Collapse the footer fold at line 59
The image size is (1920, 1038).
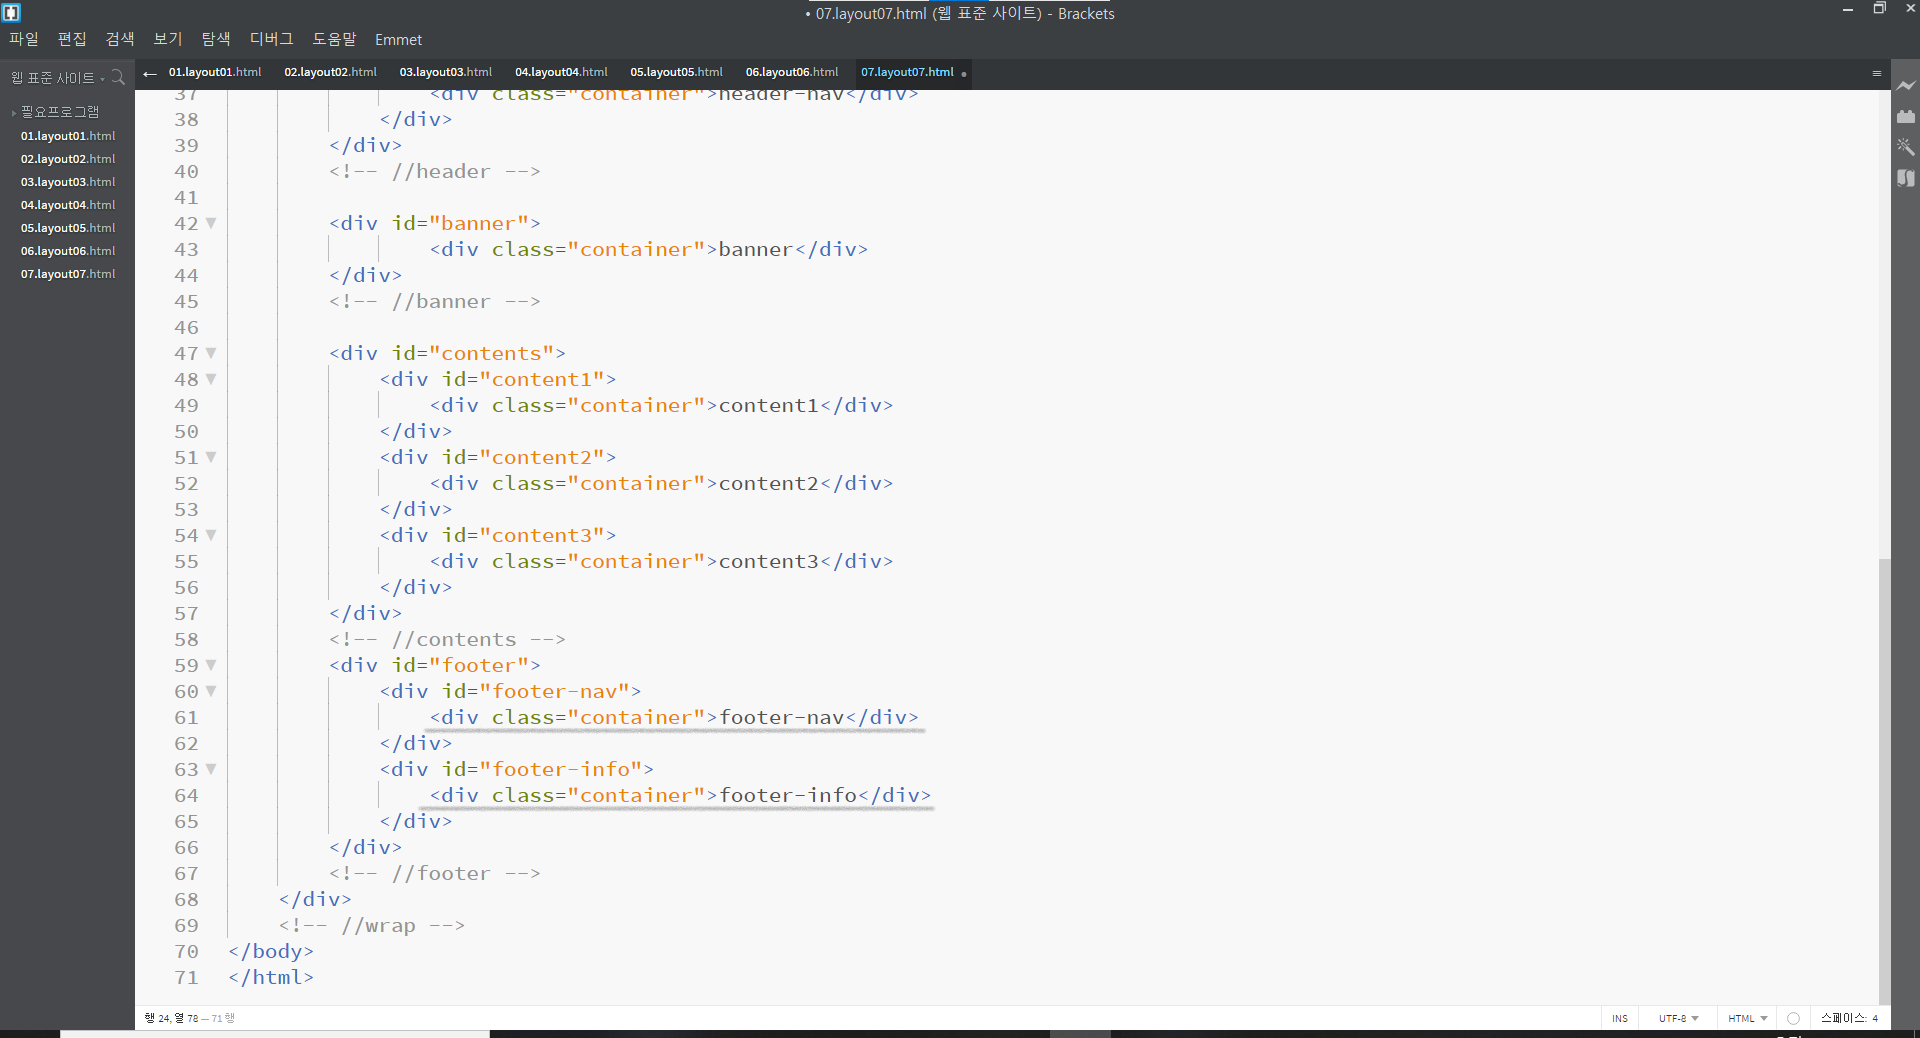coord(211,665)
